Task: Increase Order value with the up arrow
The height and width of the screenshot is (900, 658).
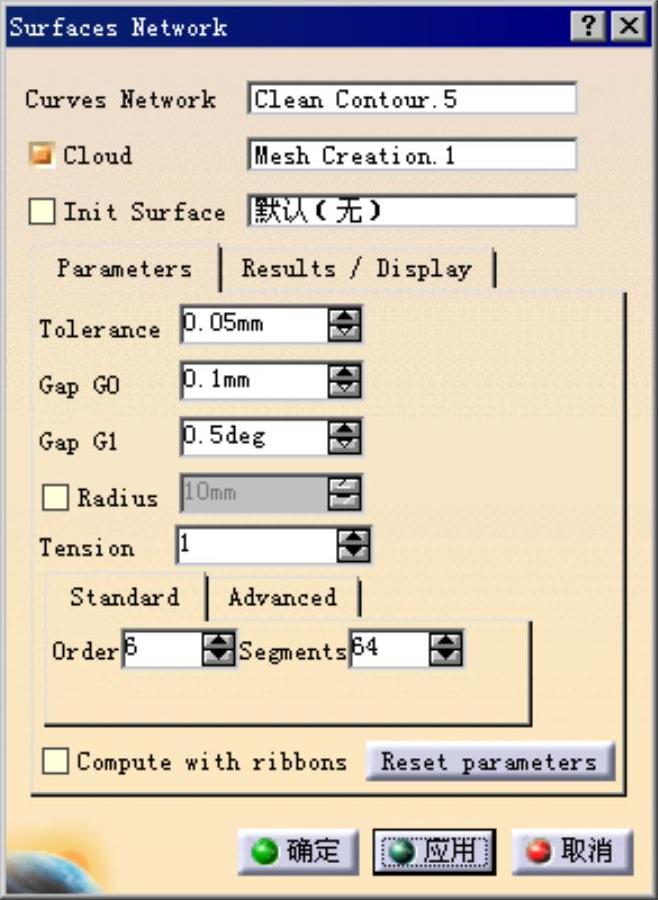Action: click(219, 641)
